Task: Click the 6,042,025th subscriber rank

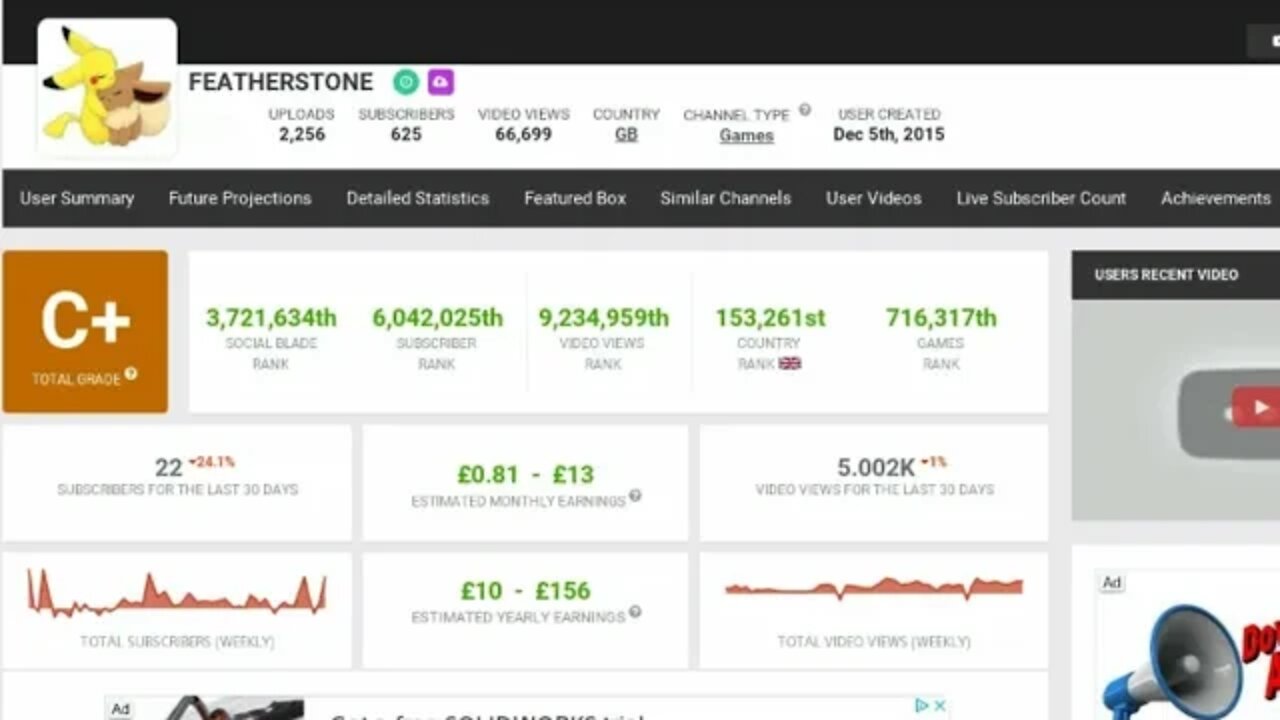Action: pyautogui.click(x=437, y=318)
